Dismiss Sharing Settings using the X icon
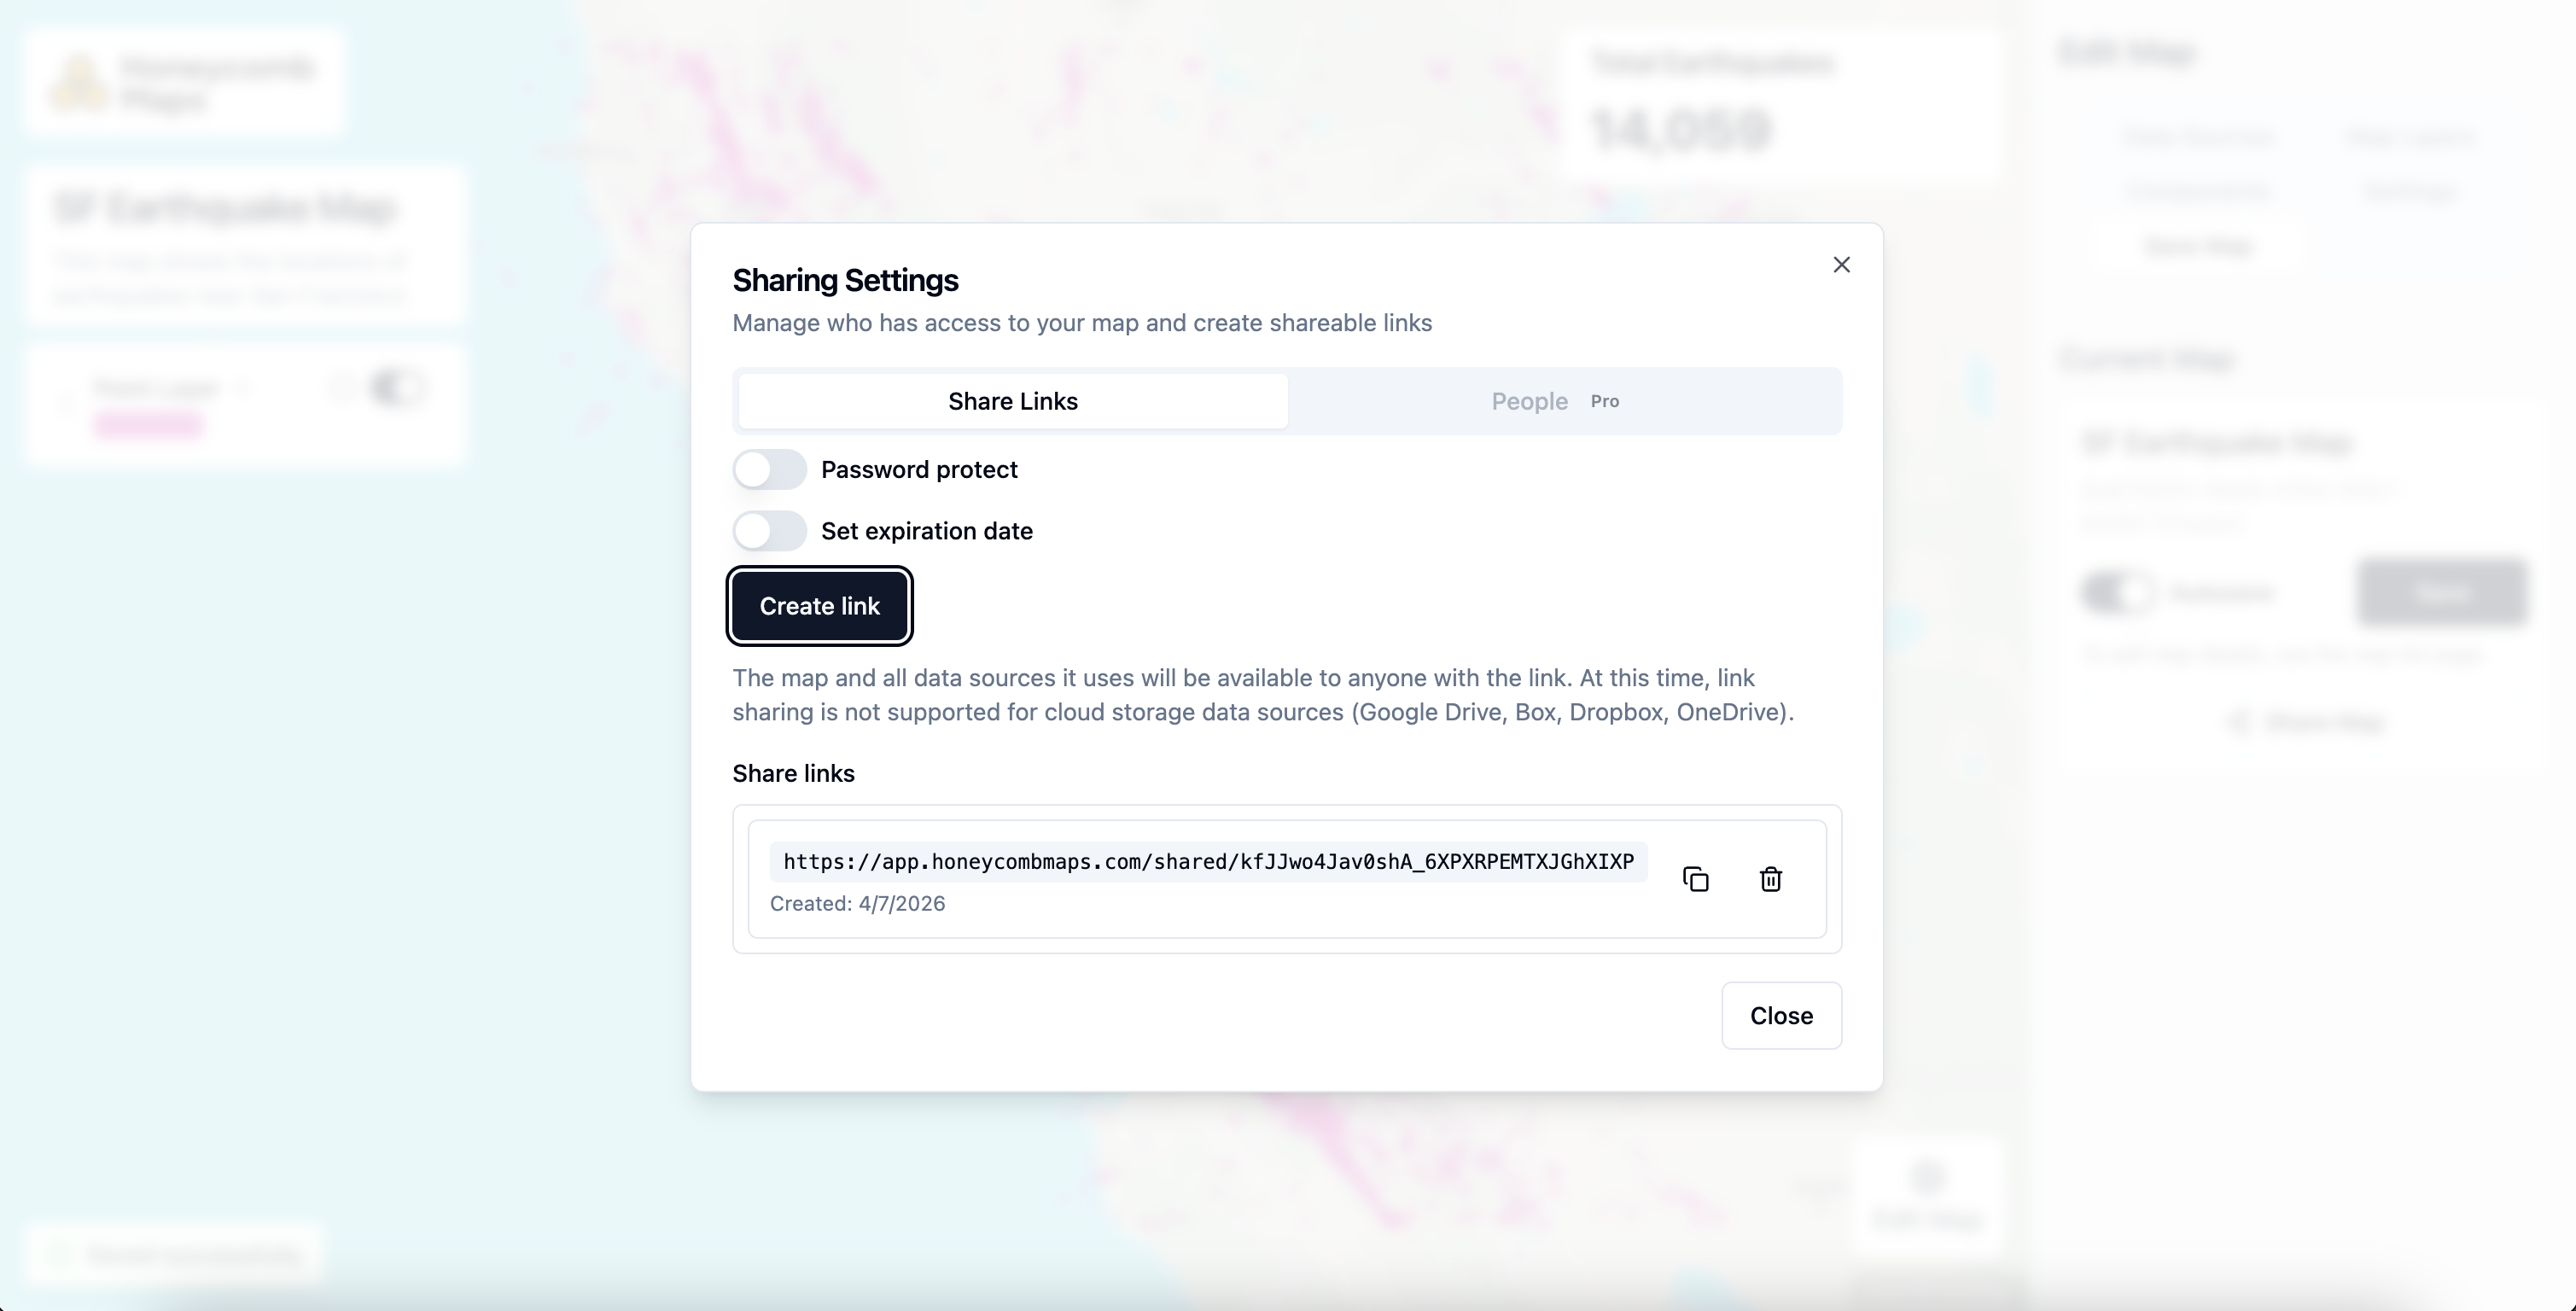This screenshot has width=2576, height=1311. tap(1842, 264)
